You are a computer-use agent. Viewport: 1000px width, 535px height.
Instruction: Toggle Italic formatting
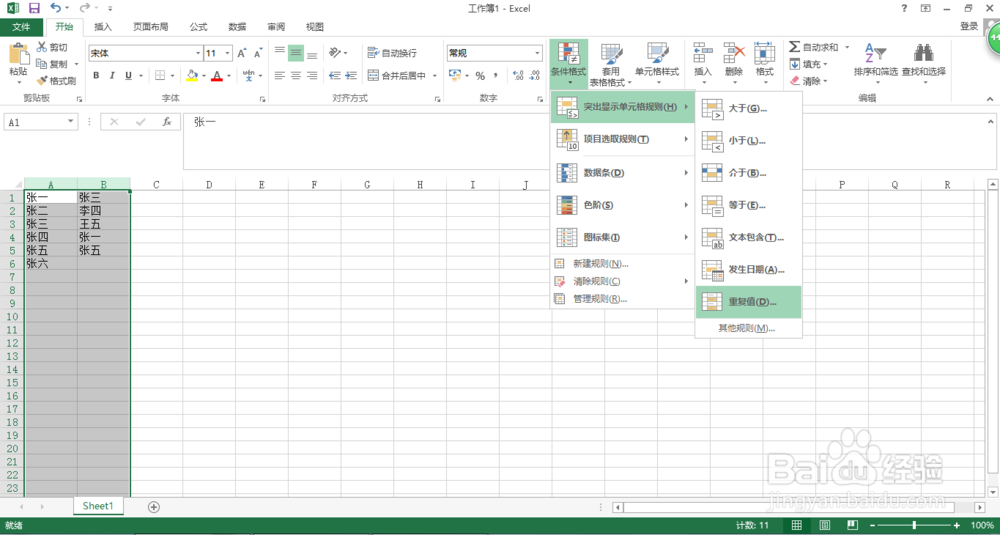coord(113,76)
